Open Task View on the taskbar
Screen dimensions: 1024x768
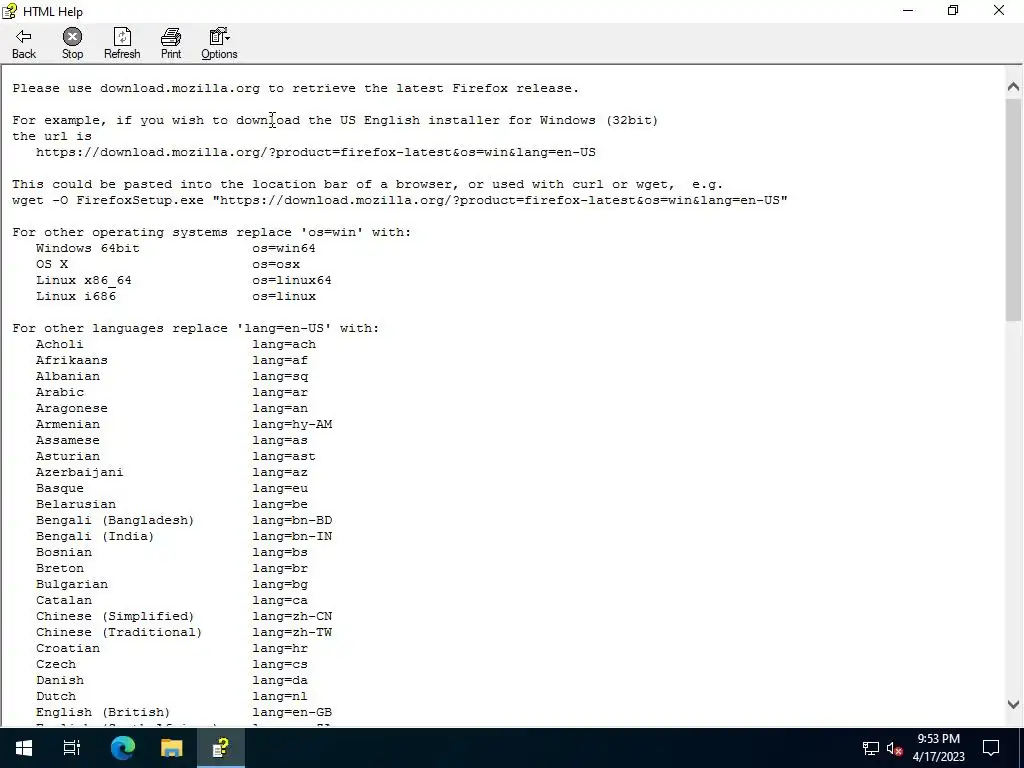pos(72,748)
